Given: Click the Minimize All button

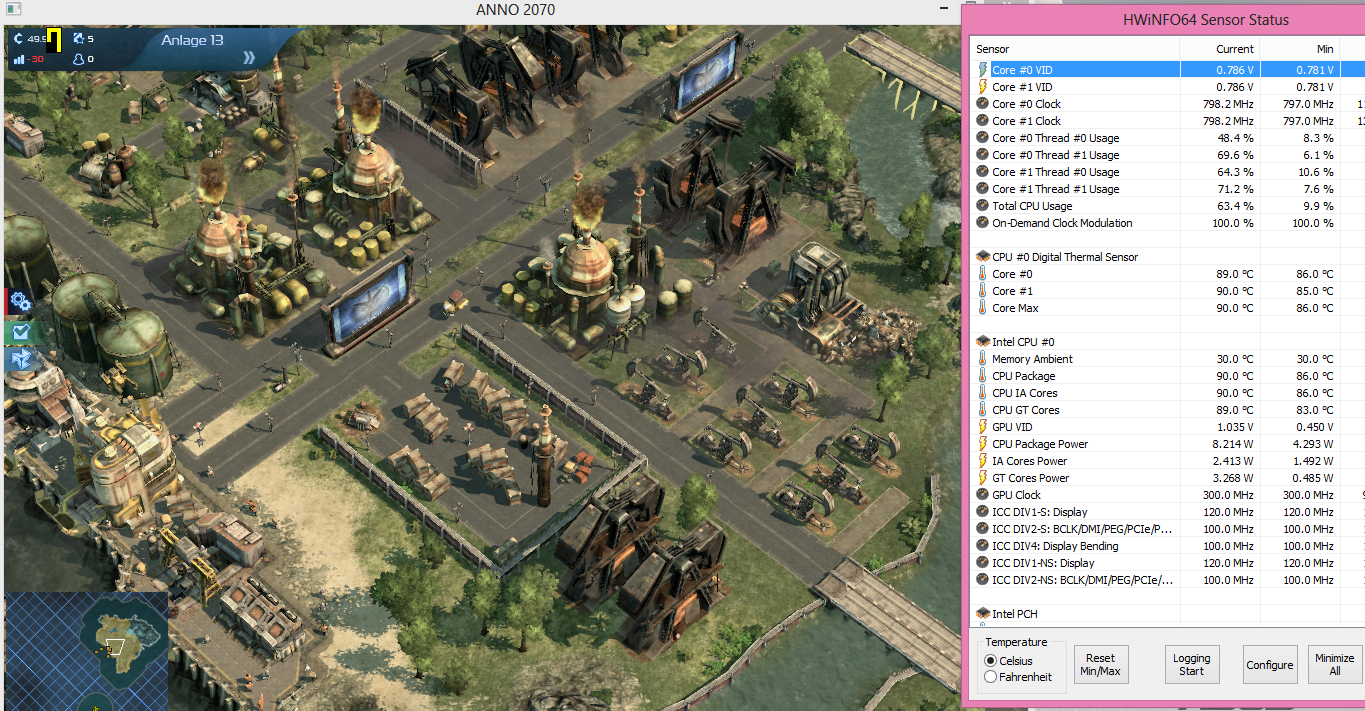Looking at the screenshot, I should click(1335, 665).
